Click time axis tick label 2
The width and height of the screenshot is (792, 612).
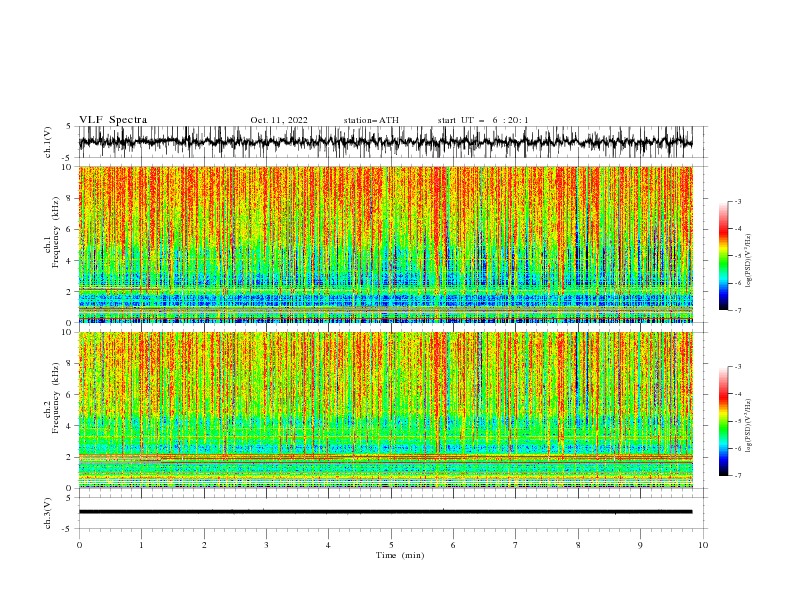pos(204,545)
